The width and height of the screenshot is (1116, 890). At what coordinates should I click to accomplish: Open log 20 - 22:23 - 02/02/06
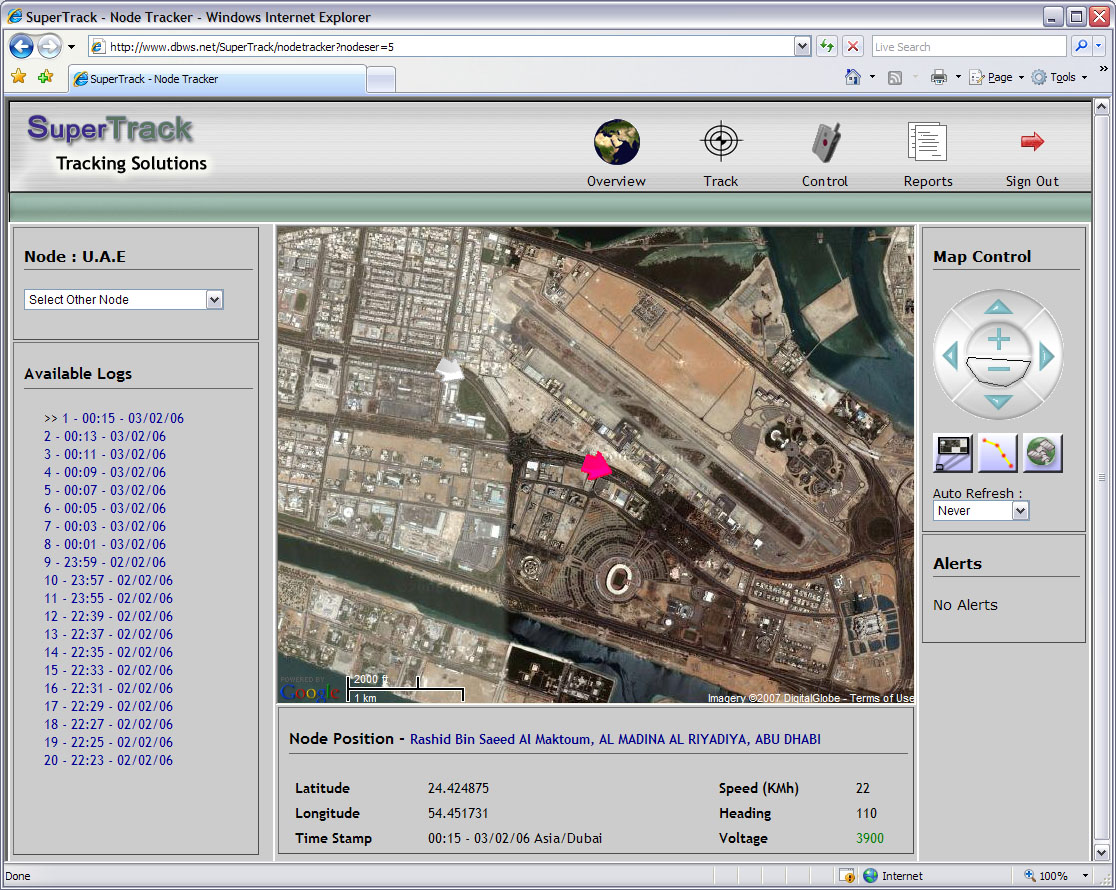coord(108,760)
